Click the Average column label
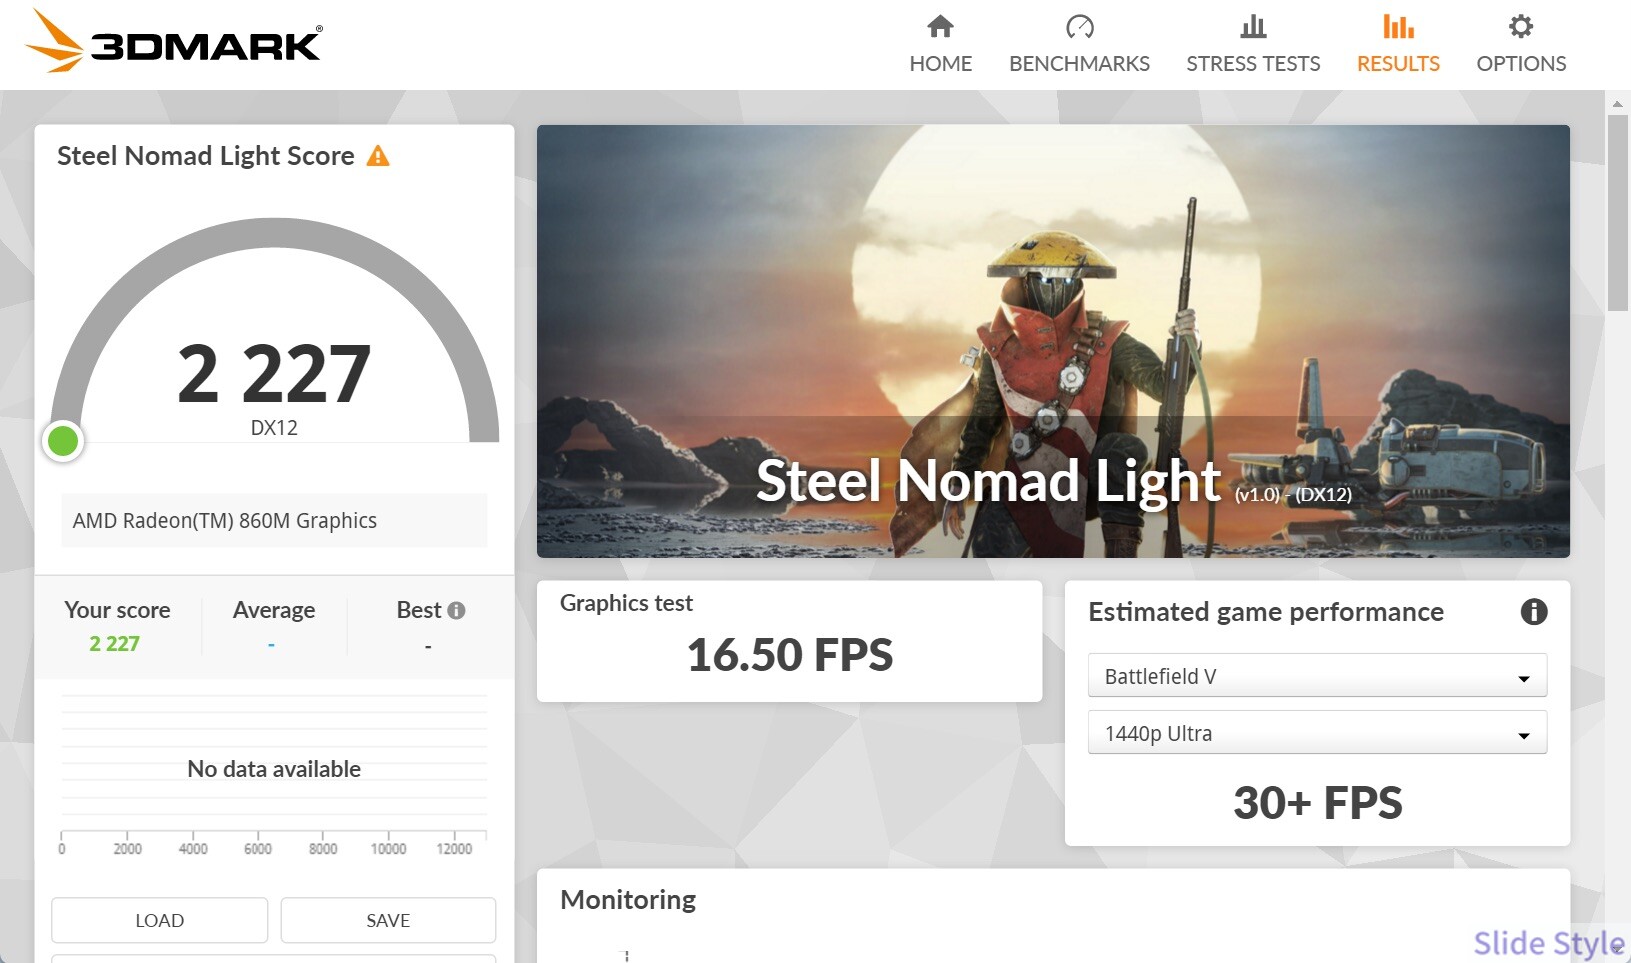 (274, 610)
